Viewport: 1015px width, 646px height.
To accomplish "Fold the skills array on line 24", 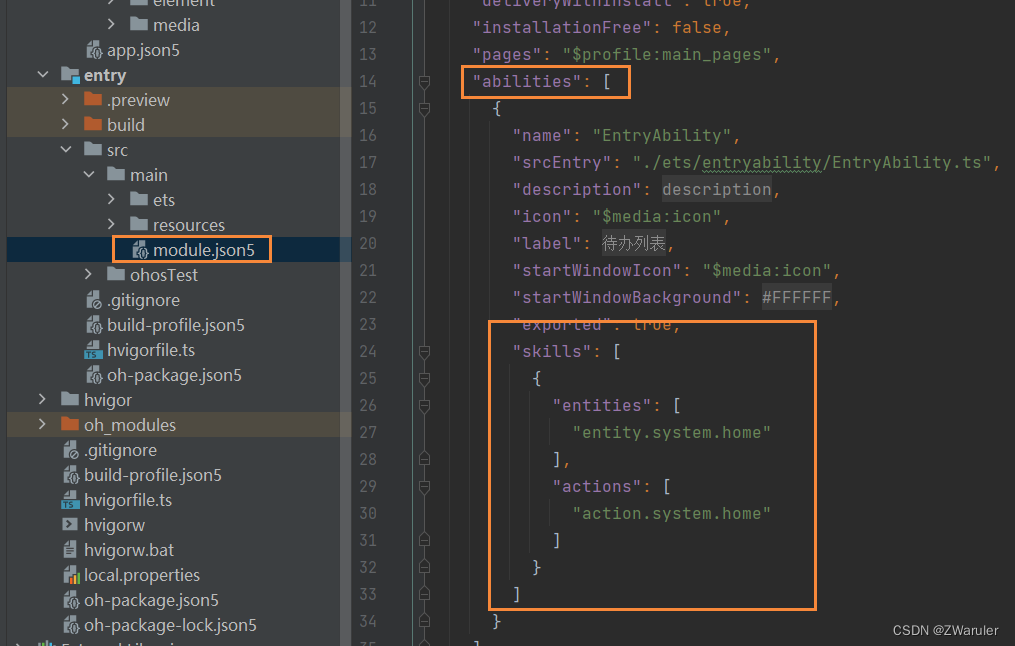I will pos(425,352).
